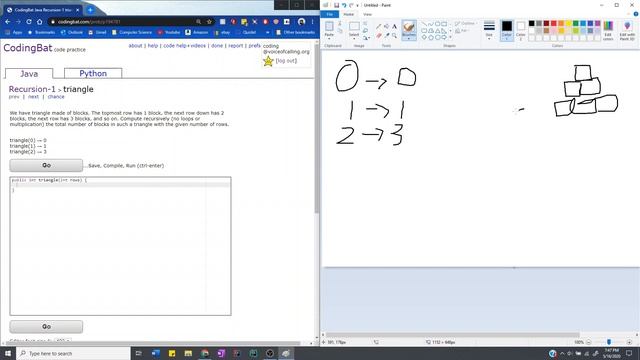Open Edit with Paint 3D
Viewport: 640px width, 360px height.
(x=627, y=31)
